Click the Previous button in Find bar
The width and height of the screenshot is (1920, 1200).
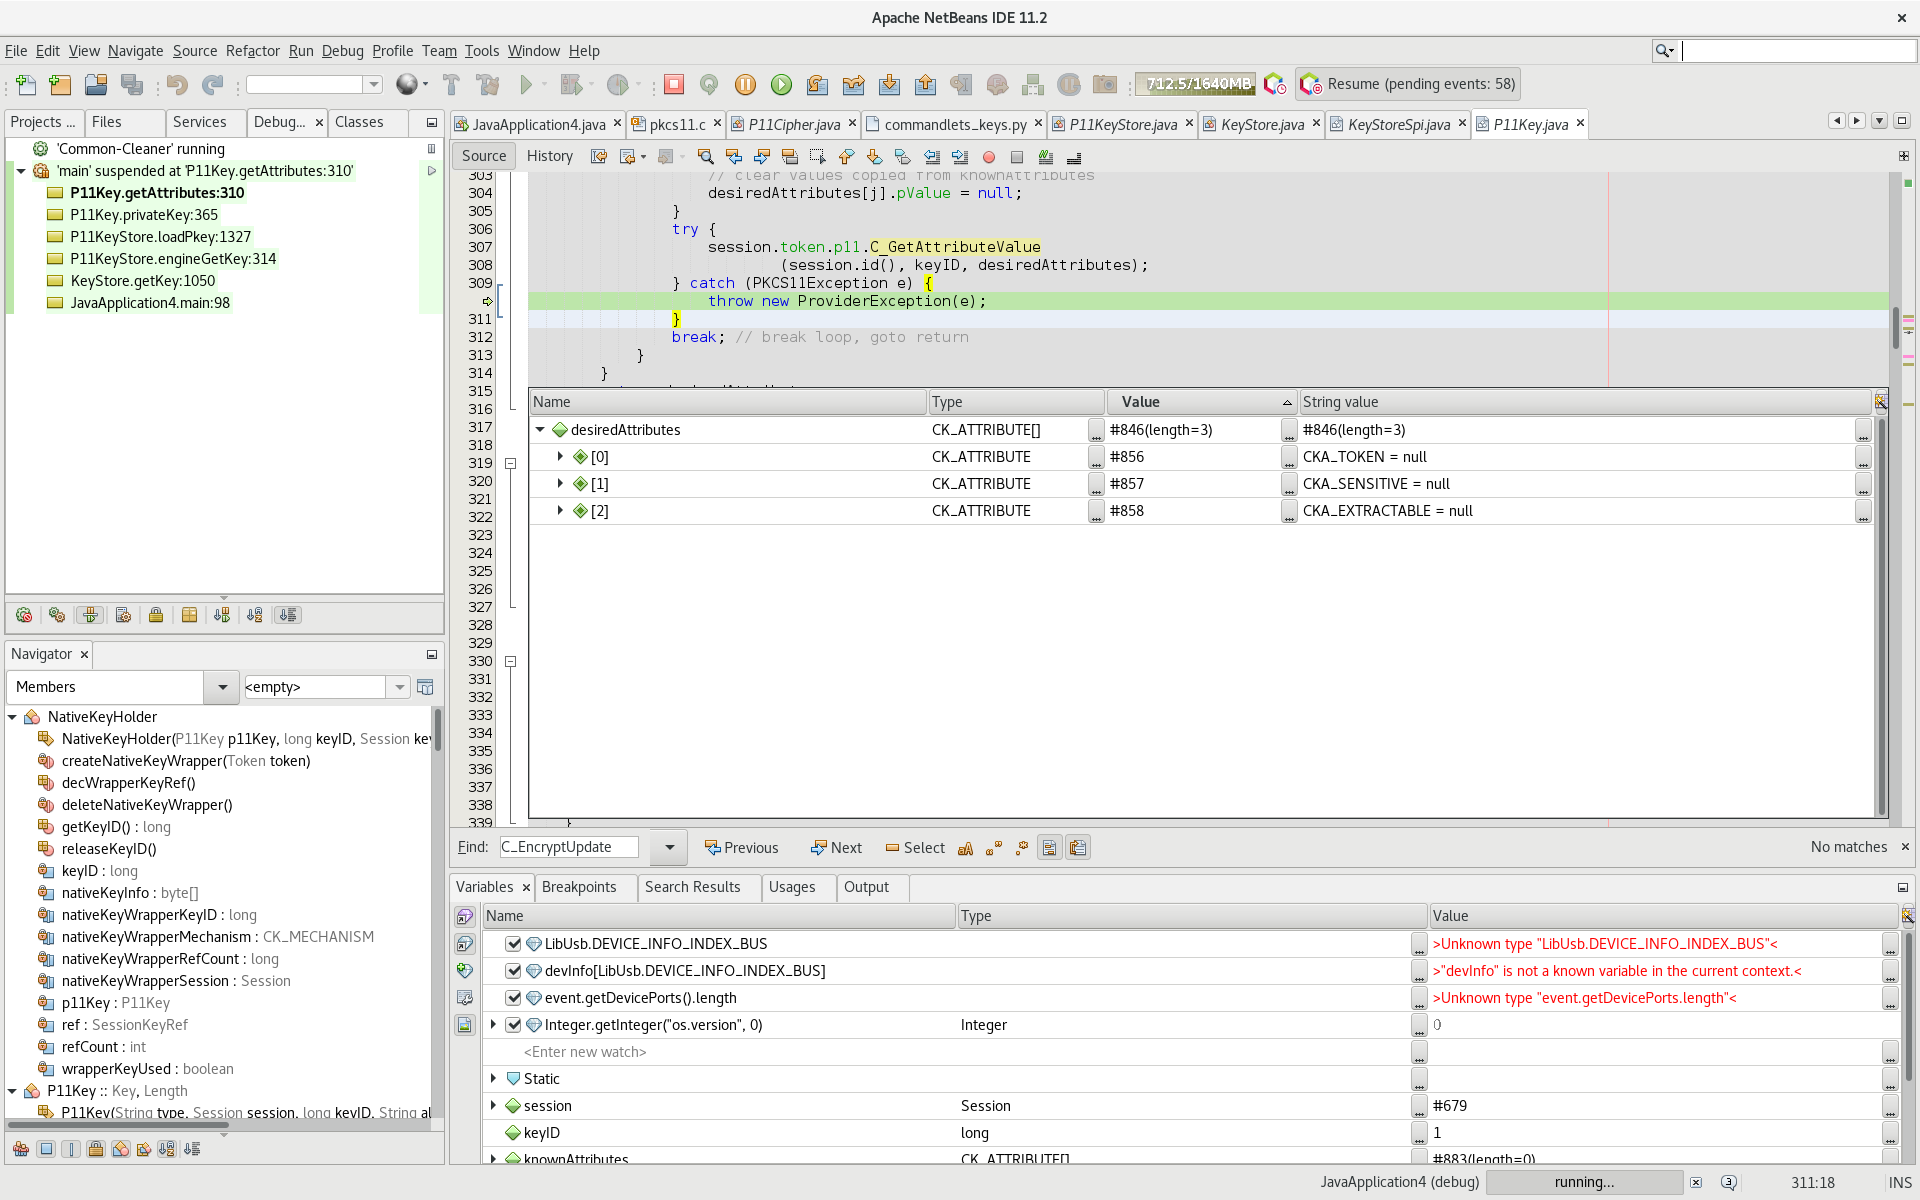743,847
